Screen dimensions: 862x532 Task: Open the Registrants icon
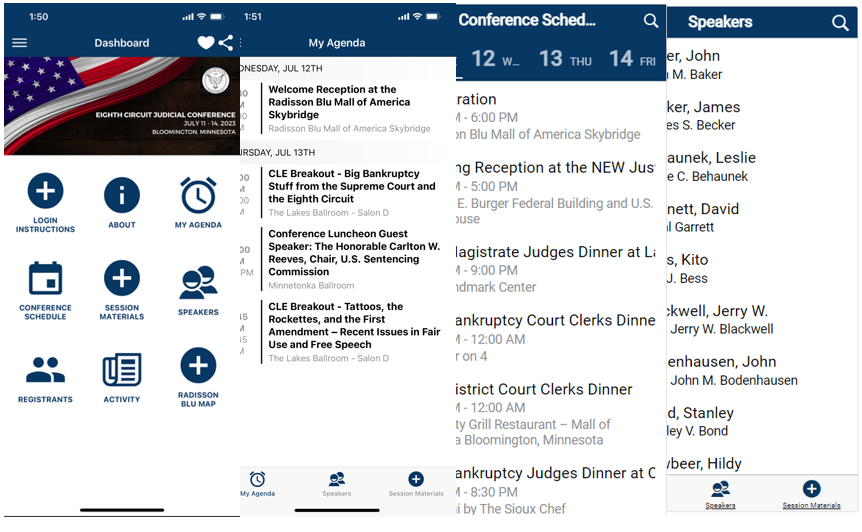(45, 379)
